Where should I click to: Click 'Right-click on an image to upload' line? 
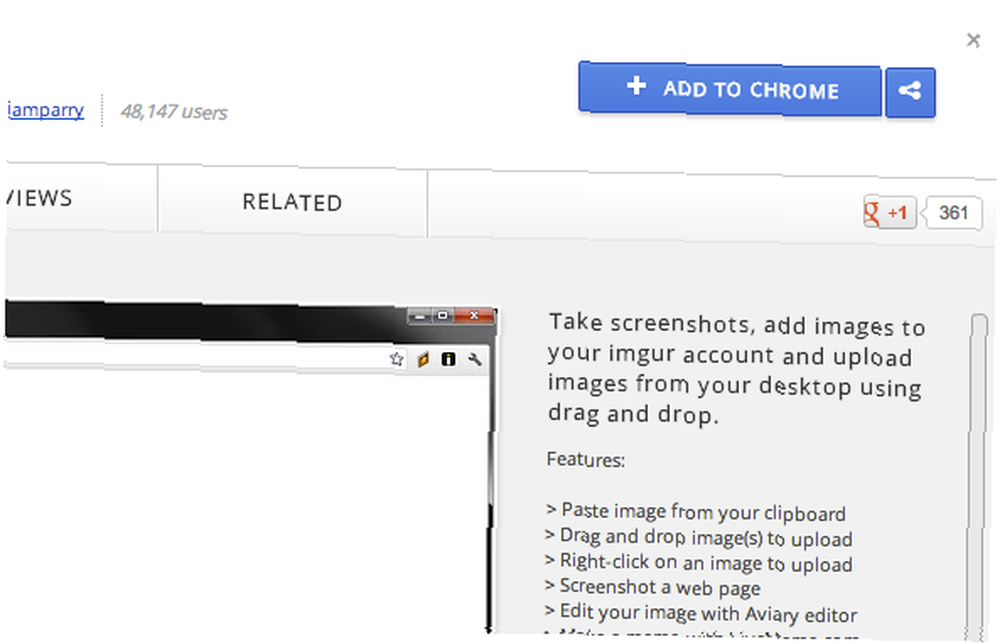coord(698,562)
